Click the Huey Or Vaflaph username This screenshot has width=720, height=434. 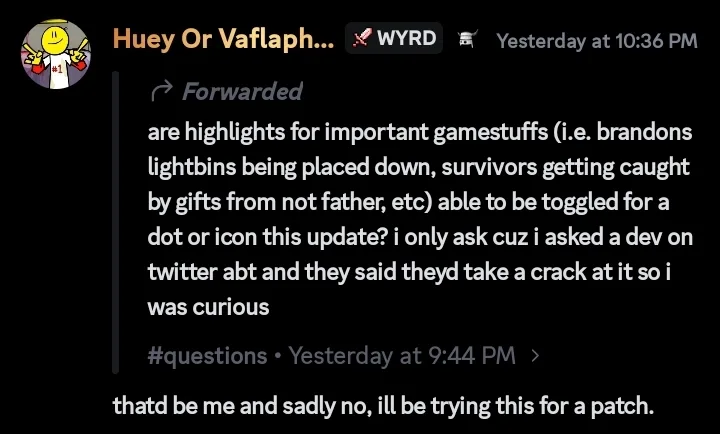pos(223,39)
